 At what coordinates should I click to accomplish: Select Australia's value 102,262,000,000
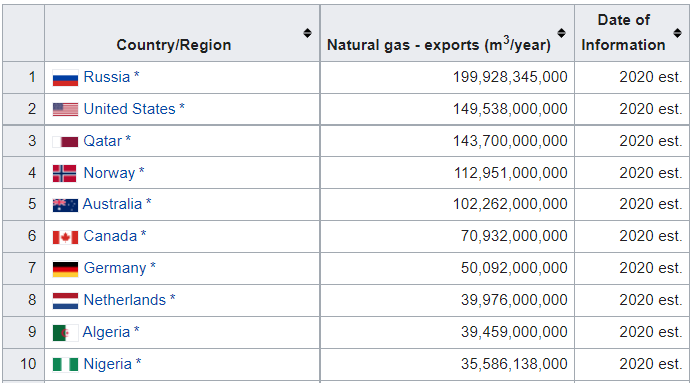(510, 204)
